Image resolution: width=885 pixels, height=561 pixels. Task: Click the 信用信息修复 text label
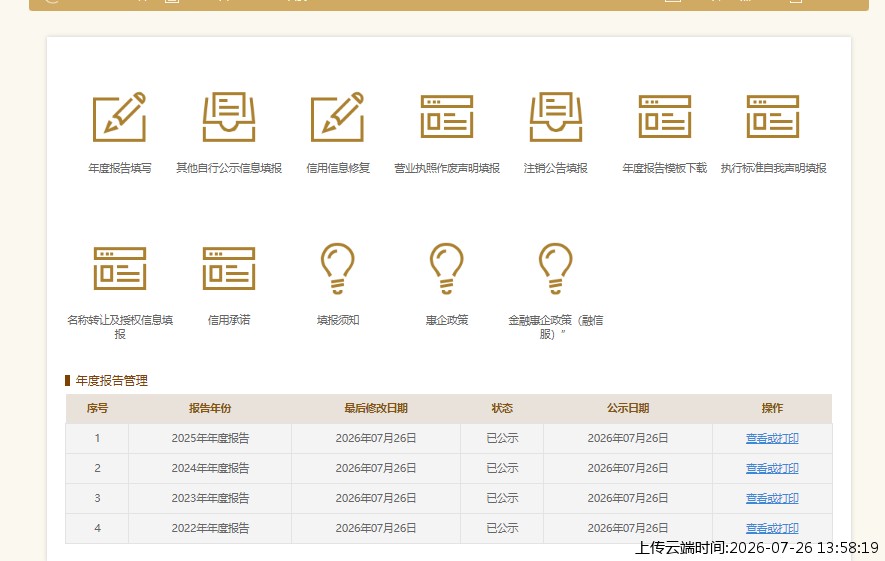tap(338, 168)
